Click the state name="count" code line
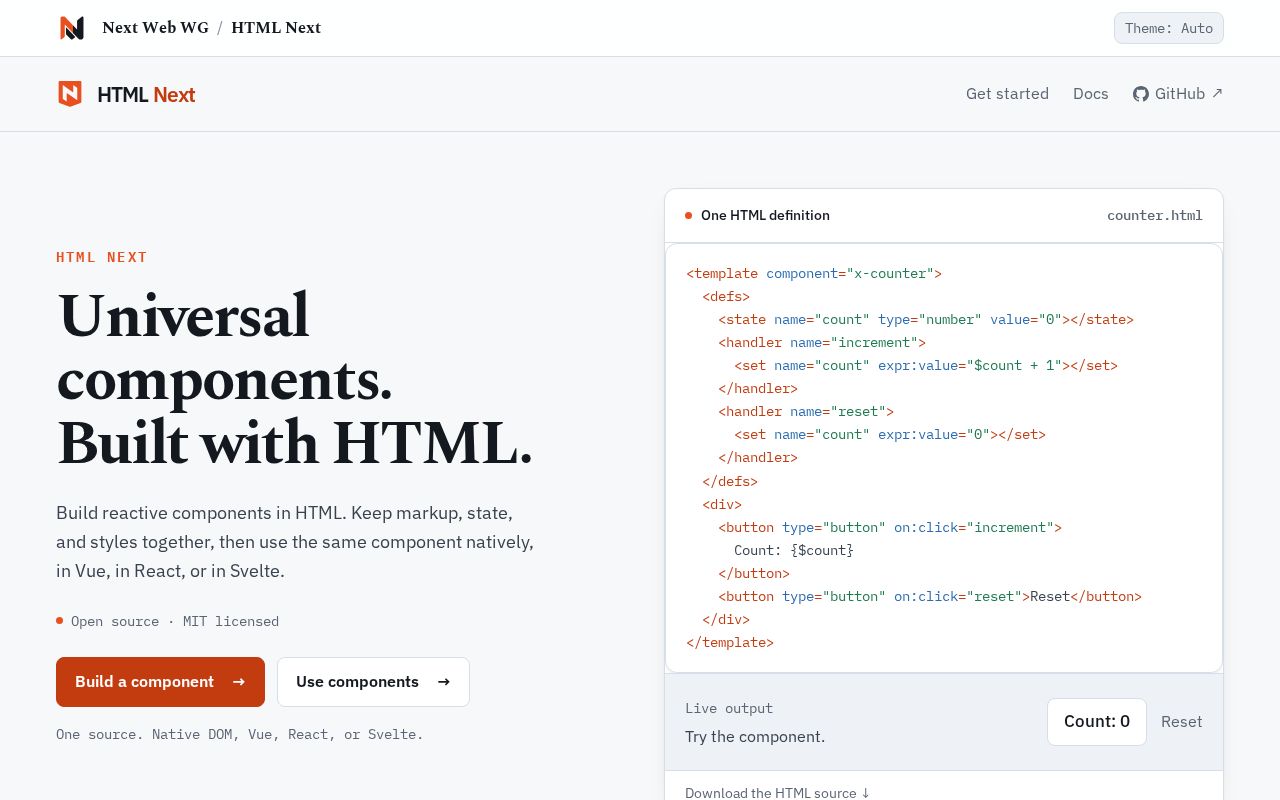1280x800 pixels. [926, 319]
